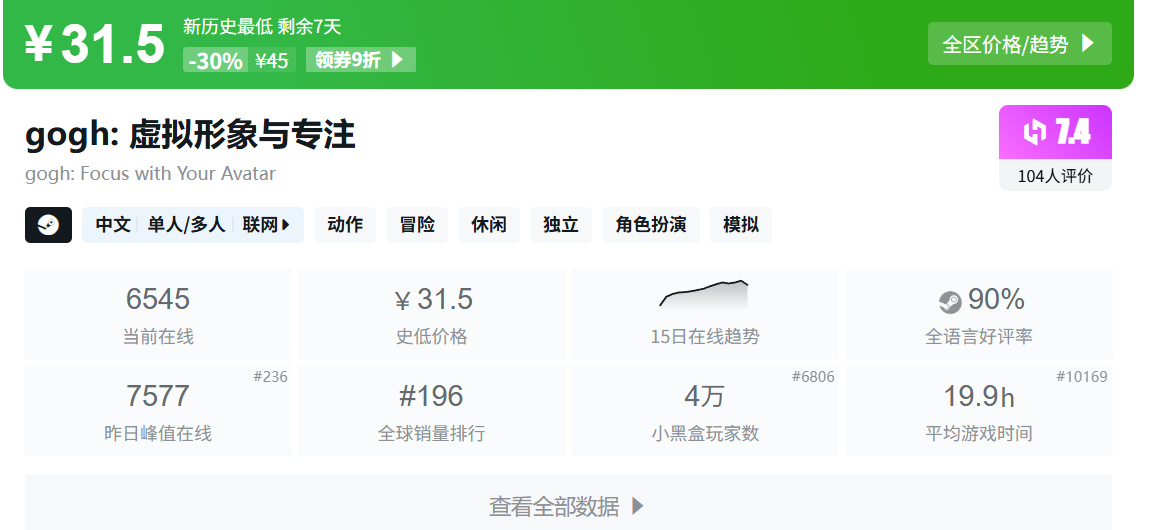Click the 15日在线趋势 chart thumbnail

(704, 294)
